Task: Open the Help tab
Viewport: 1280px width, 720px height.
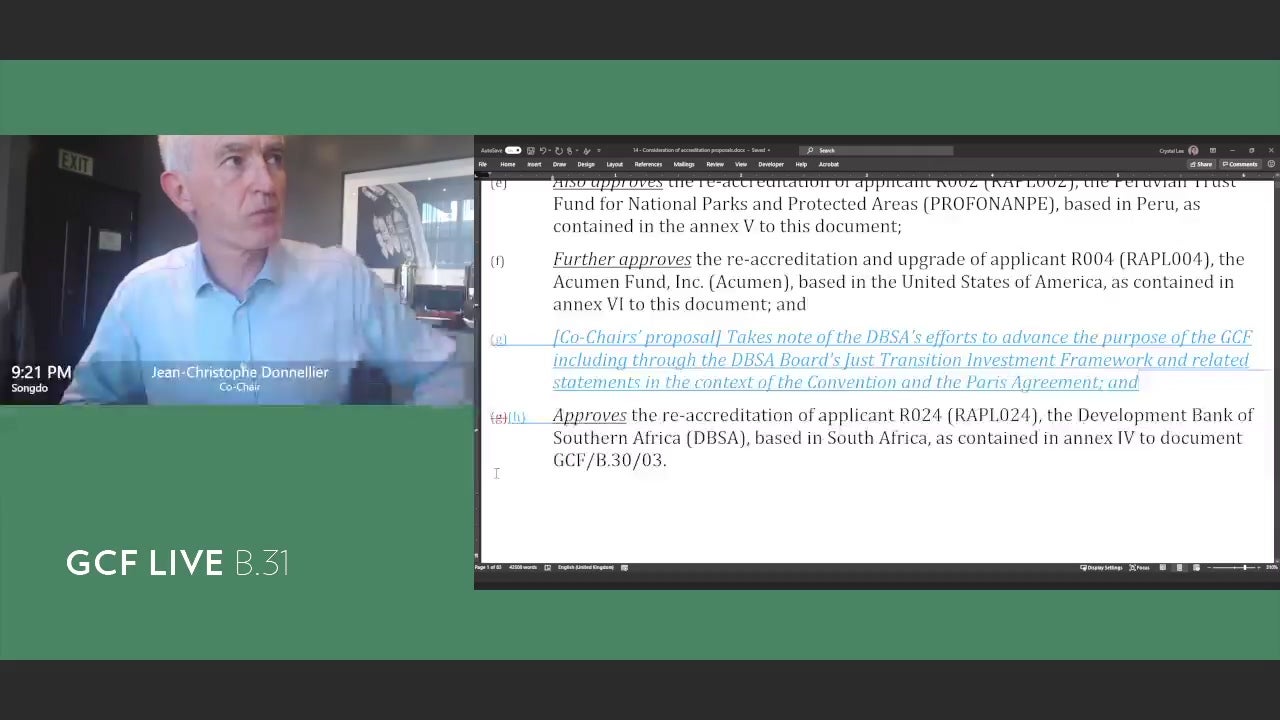Action: click(x=801, y=164)
